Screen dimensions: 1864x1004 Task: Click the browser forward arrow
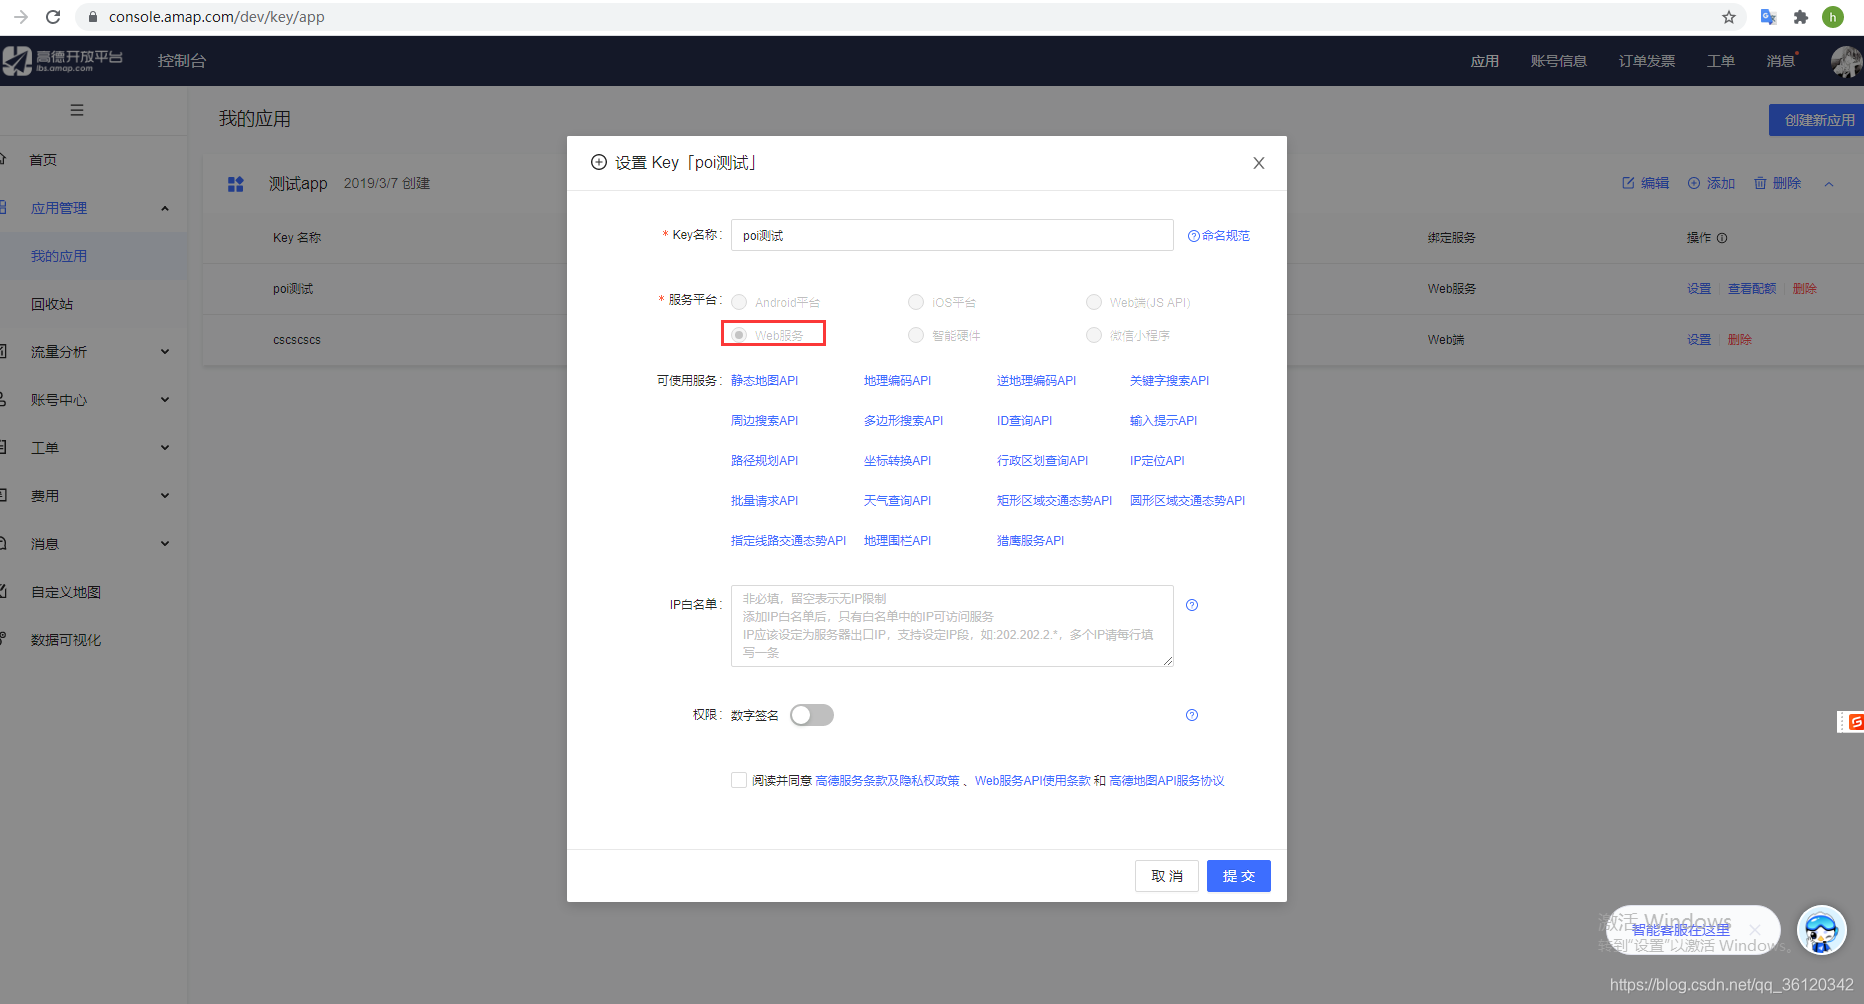point(21,17)
